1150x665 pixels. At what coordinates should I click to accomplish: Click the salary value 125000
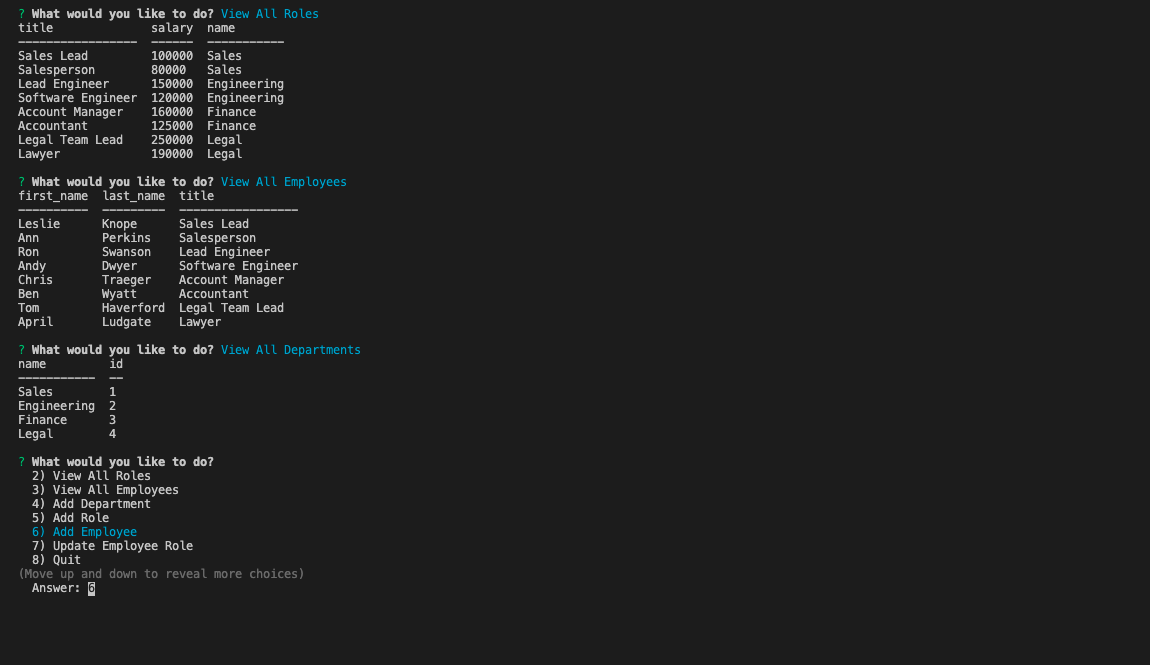(x=172, y=125)
